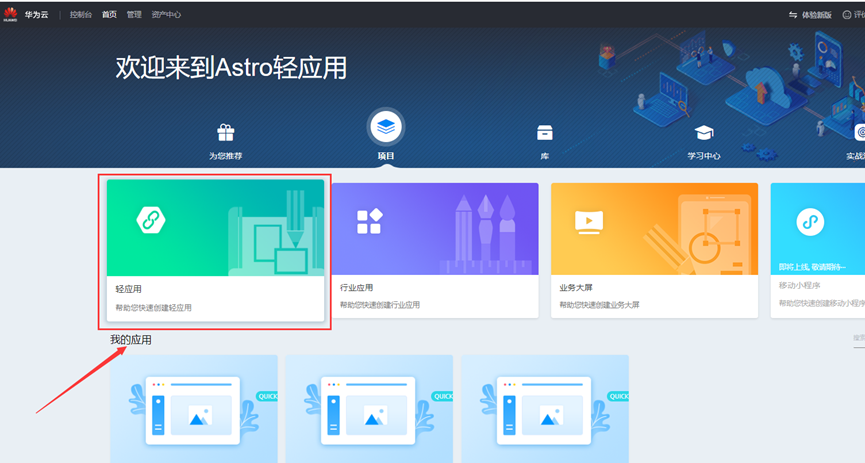Click the target icon at banner's right edge
Viewport: 865px width, 463px height.
click(859, 132)
